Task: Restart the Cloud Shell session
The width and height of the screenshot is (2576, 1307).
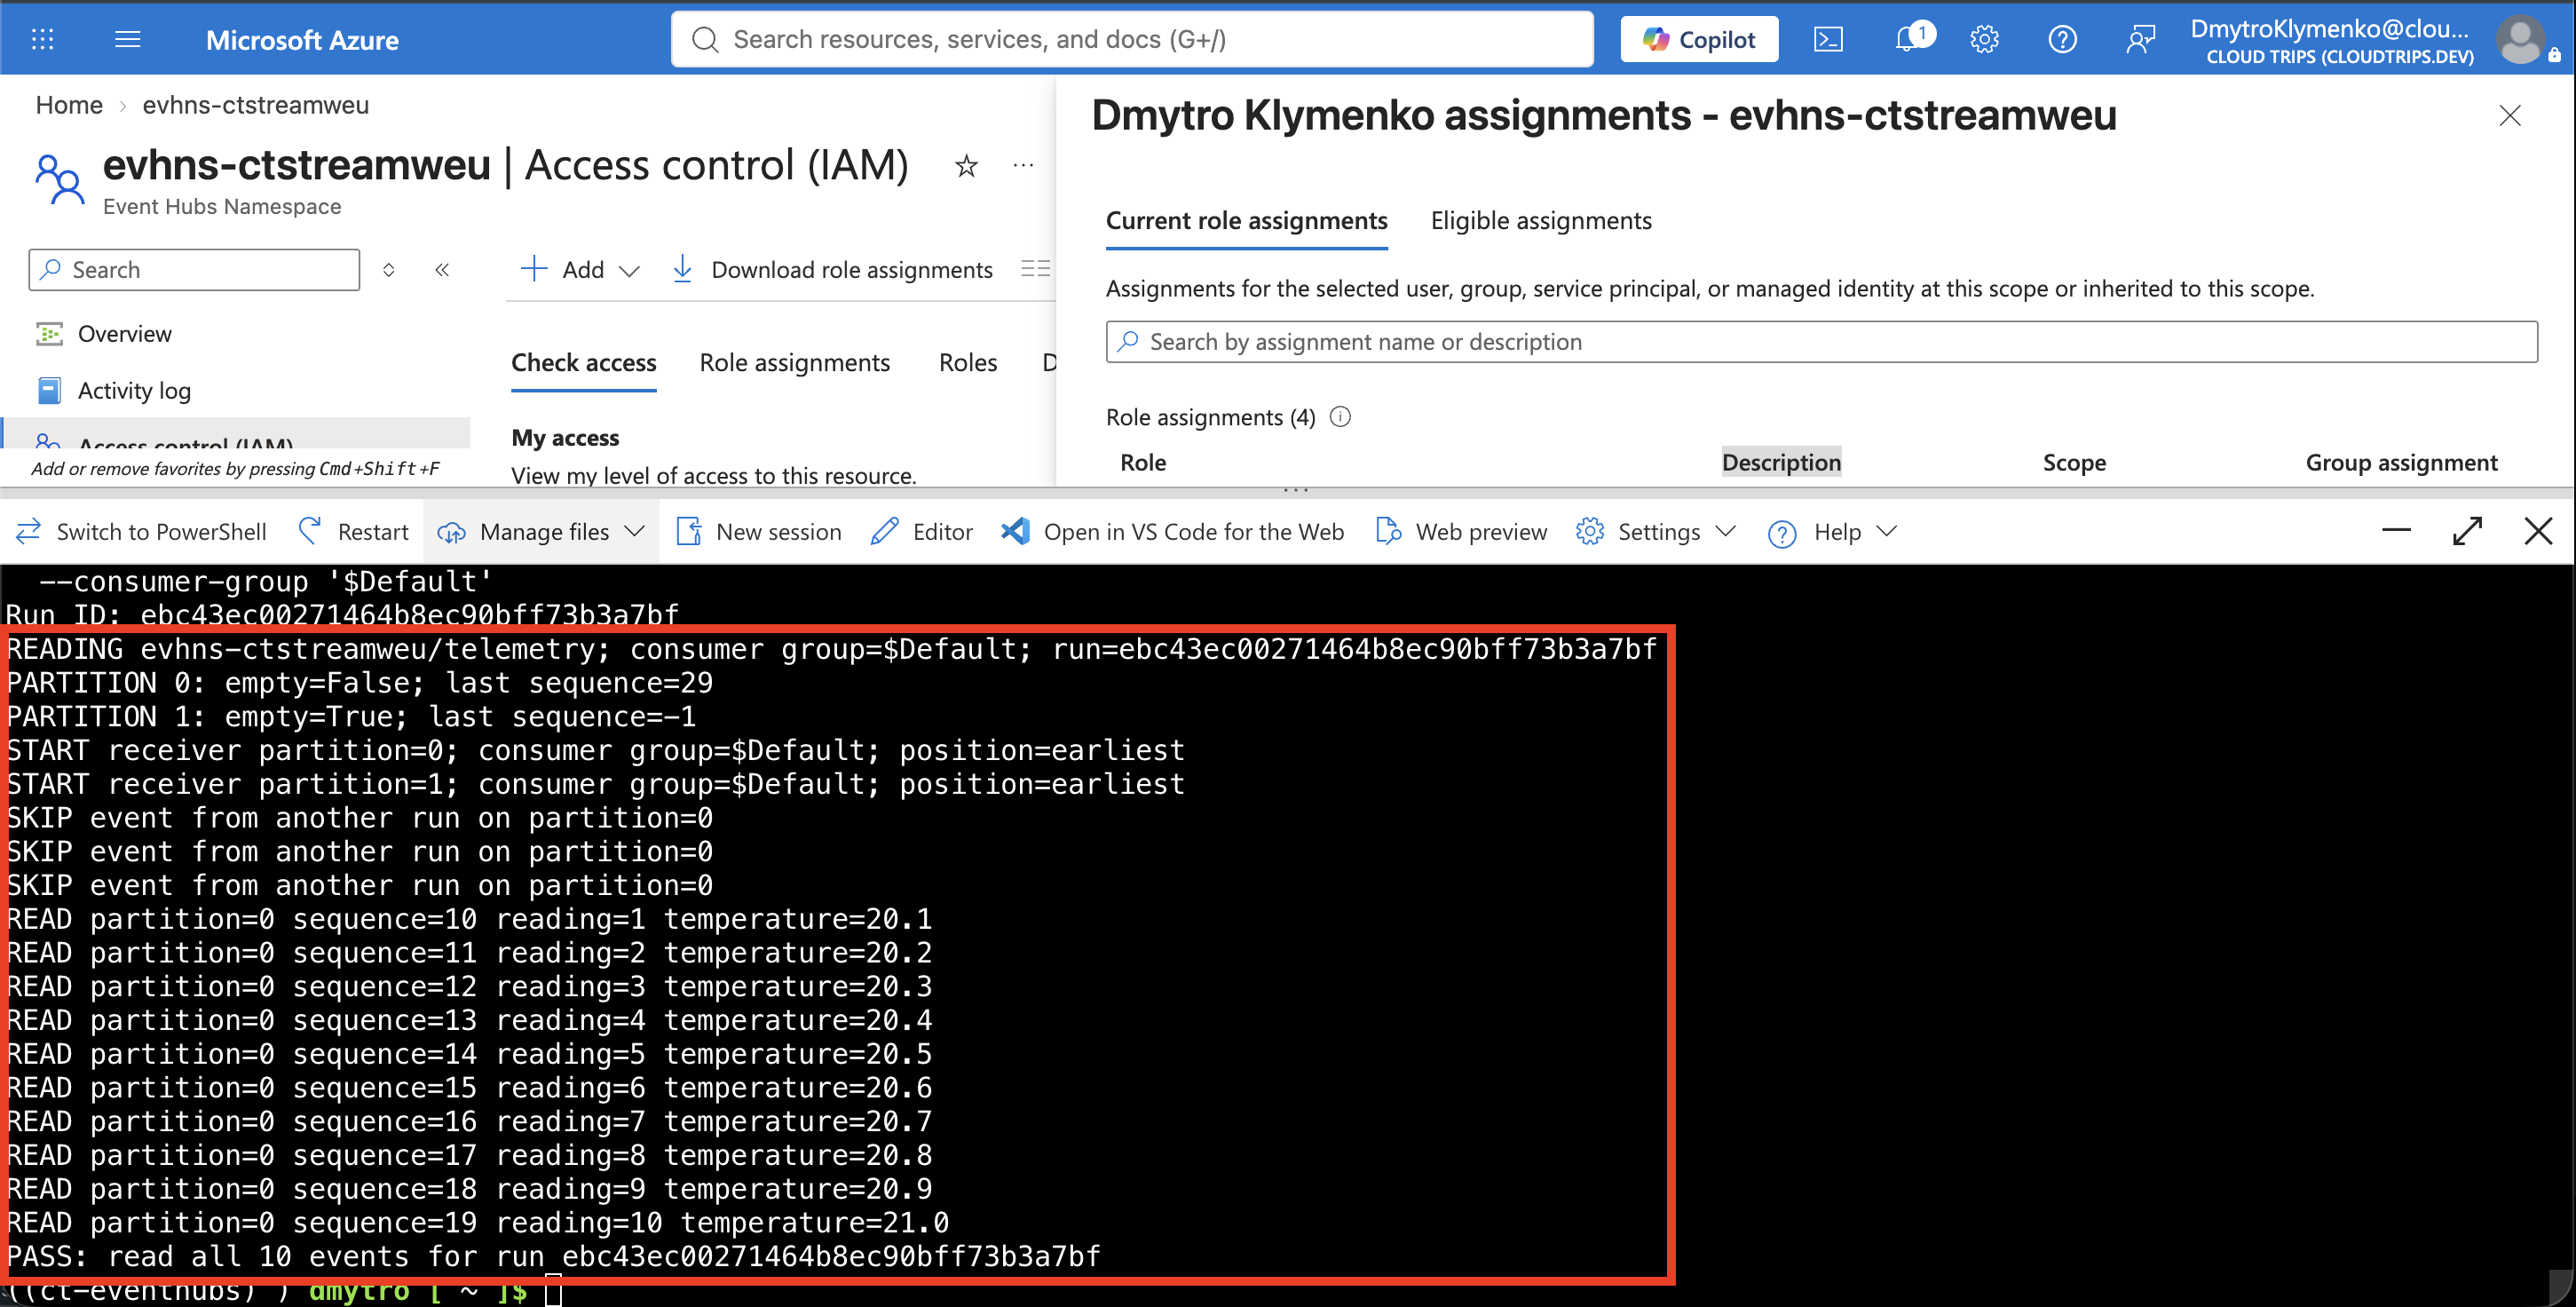Action: pyautogui.click(x=354, y=532)
